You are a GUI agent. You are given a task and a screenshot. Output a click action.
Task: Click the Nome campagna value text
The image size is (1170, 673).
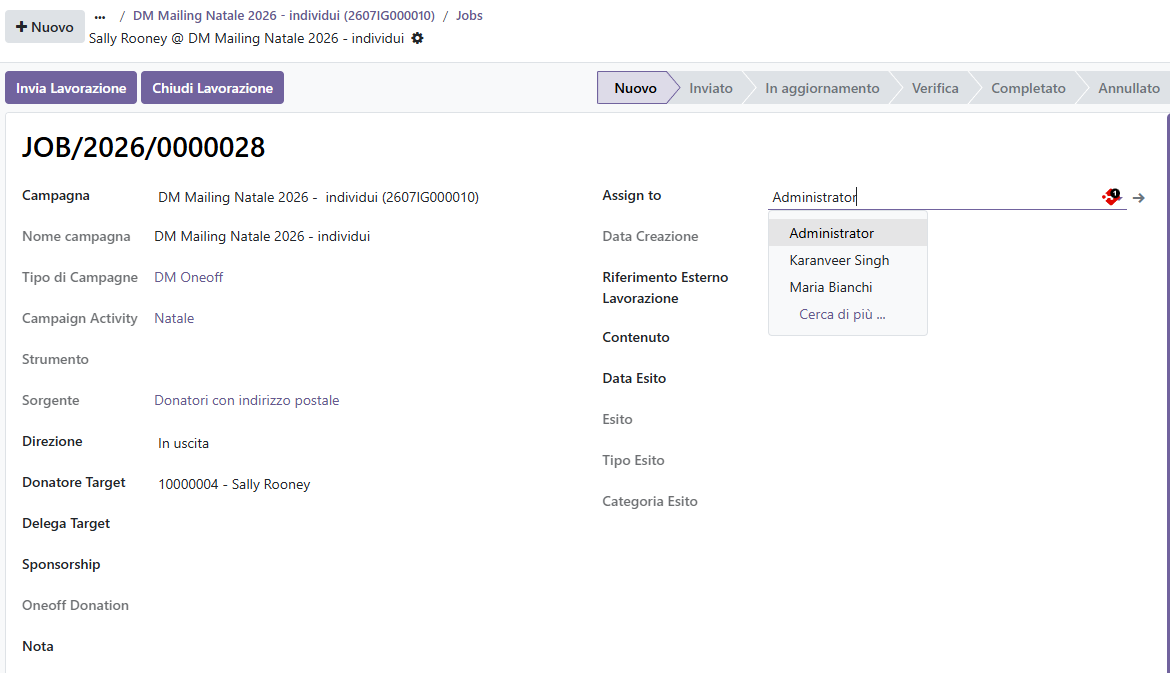click(262, 237)
